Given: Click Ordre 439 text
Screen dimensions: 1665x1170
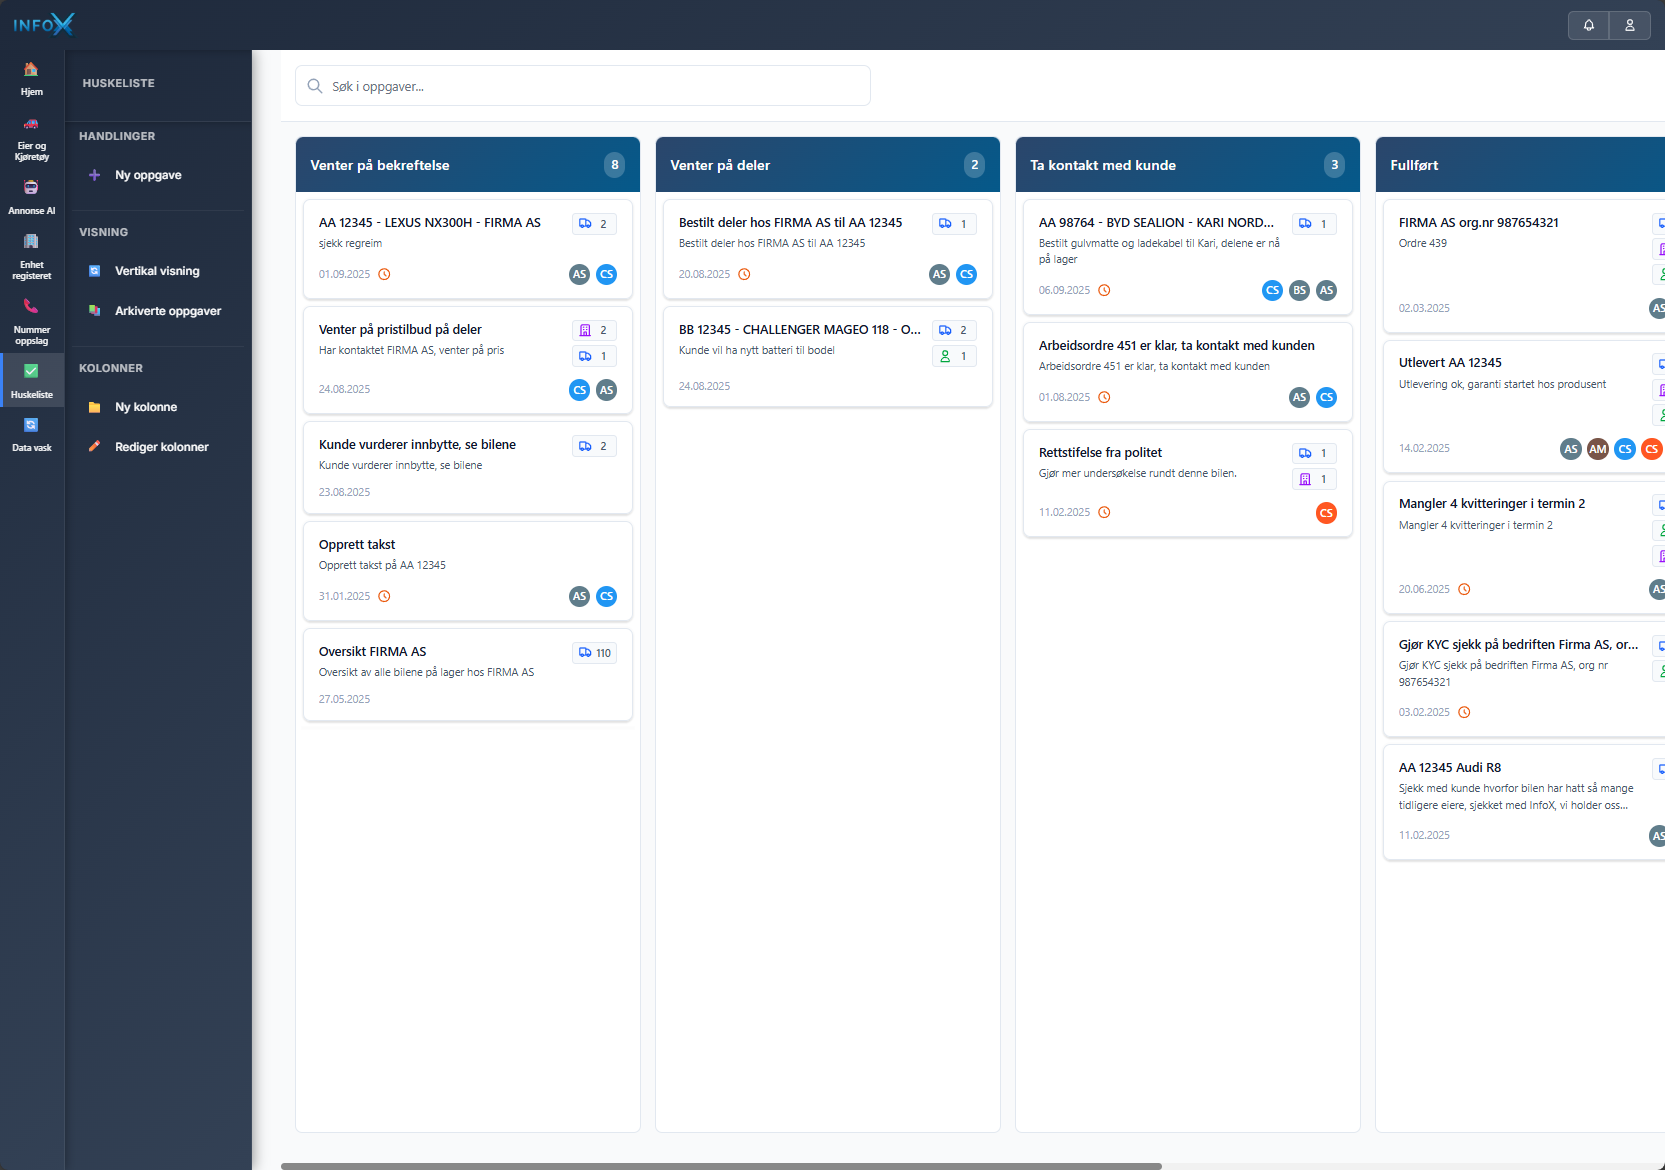Looking at the screenshot, I should click(x=1422, y=243).
